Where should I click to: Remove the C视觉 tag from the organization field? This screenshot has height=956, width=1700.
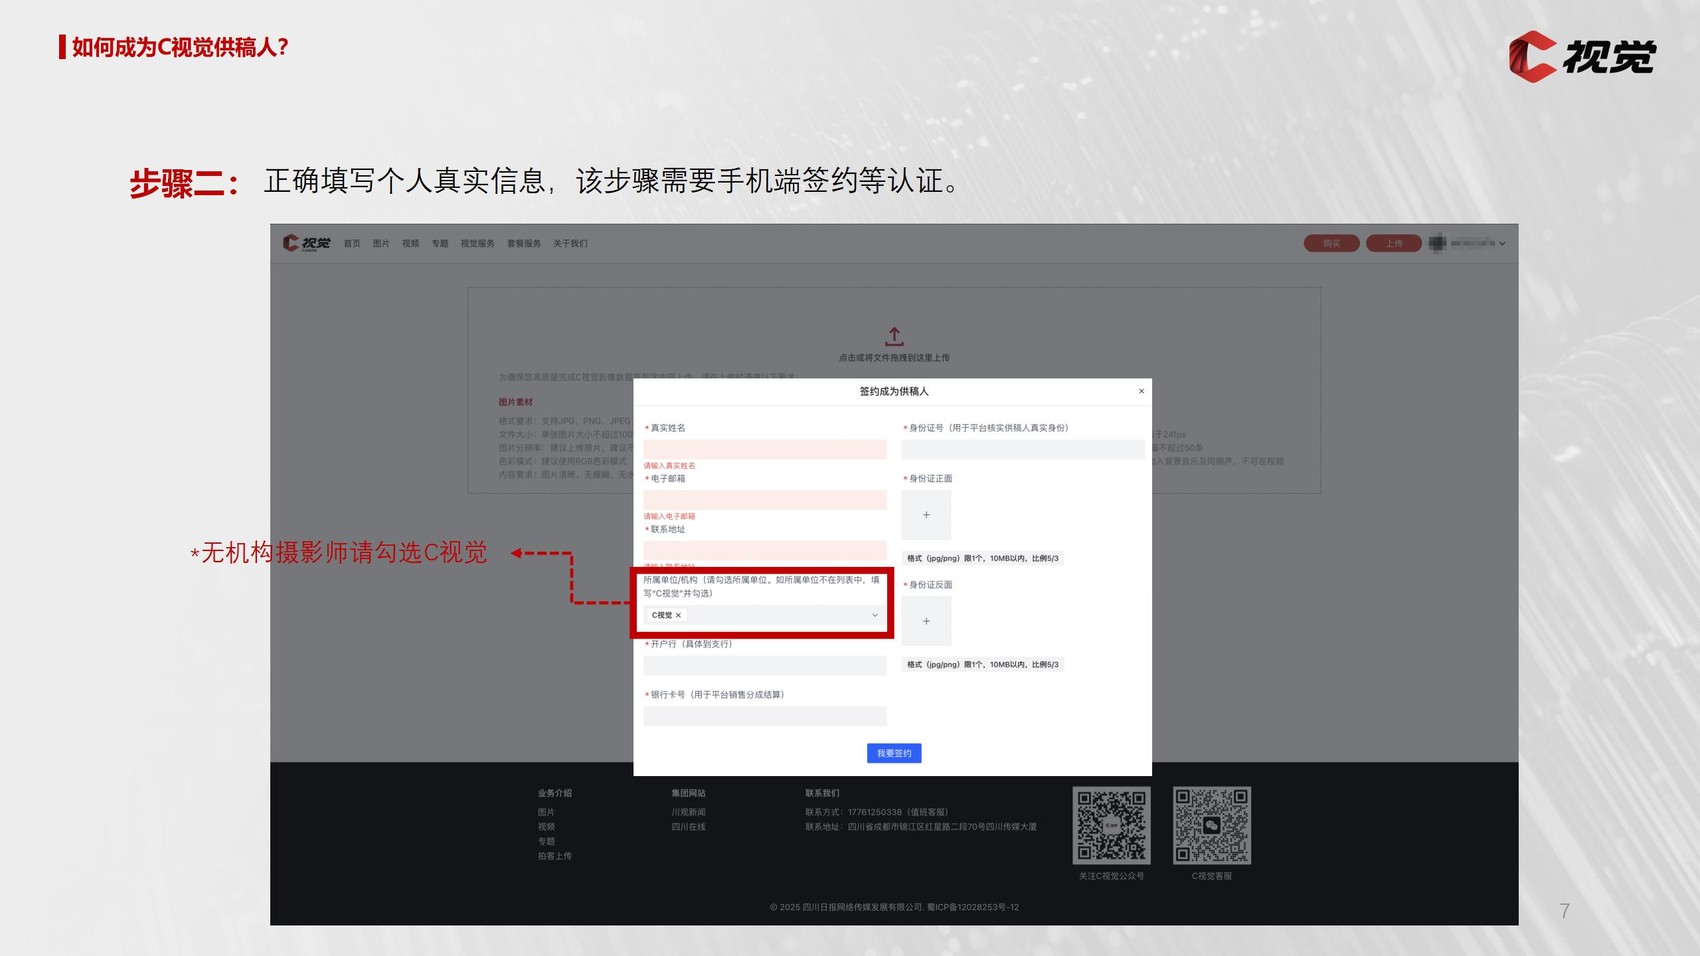[678, 616]
